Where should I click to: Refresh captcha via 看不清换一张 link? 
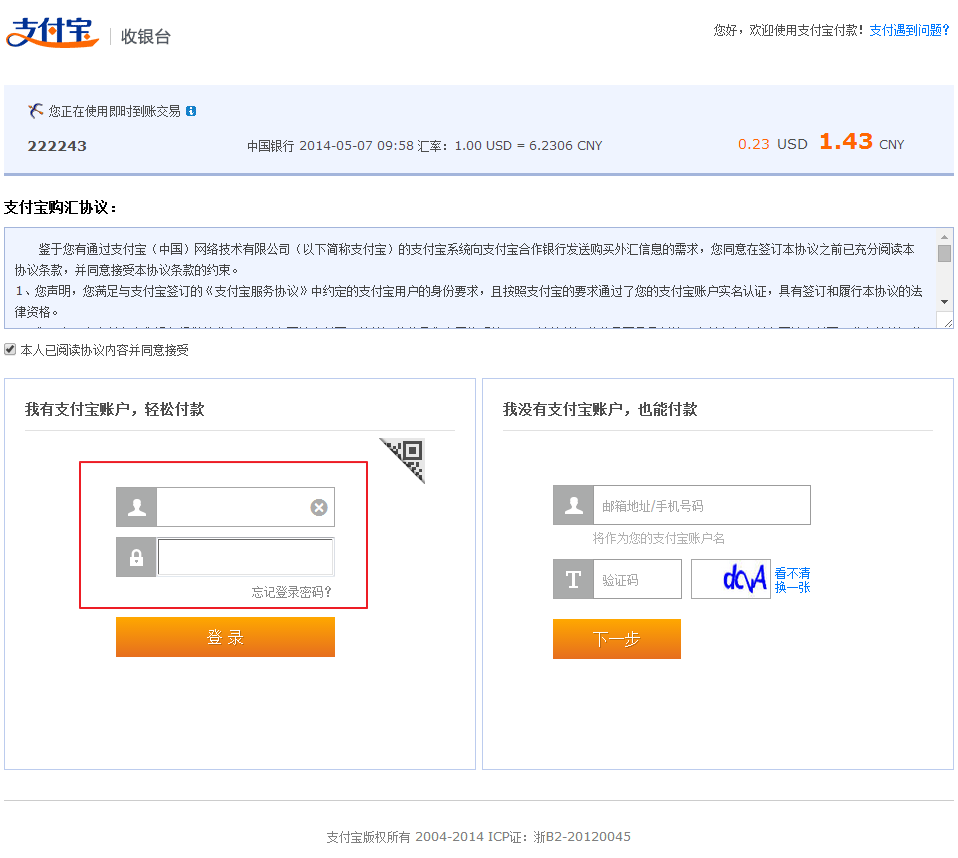coord(792,581)
